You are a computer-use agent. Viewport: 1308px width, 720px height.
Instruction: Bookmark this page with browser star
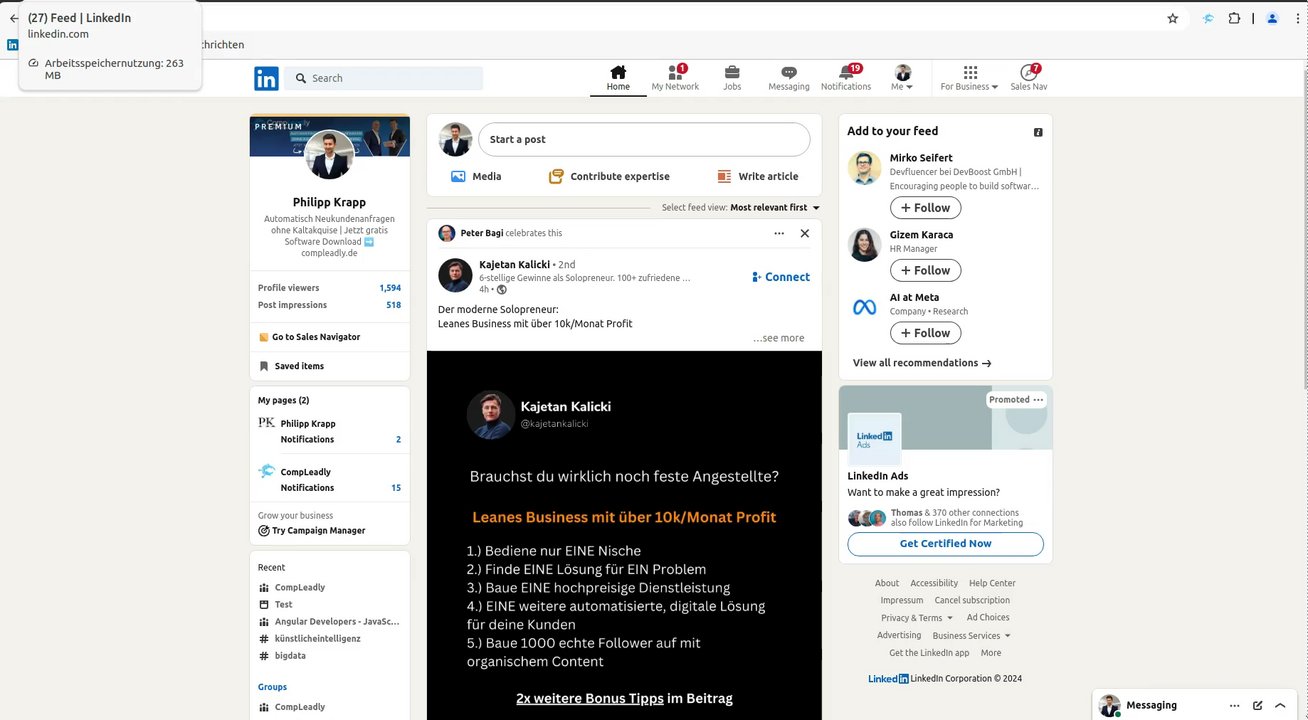tap(1173, 18)
